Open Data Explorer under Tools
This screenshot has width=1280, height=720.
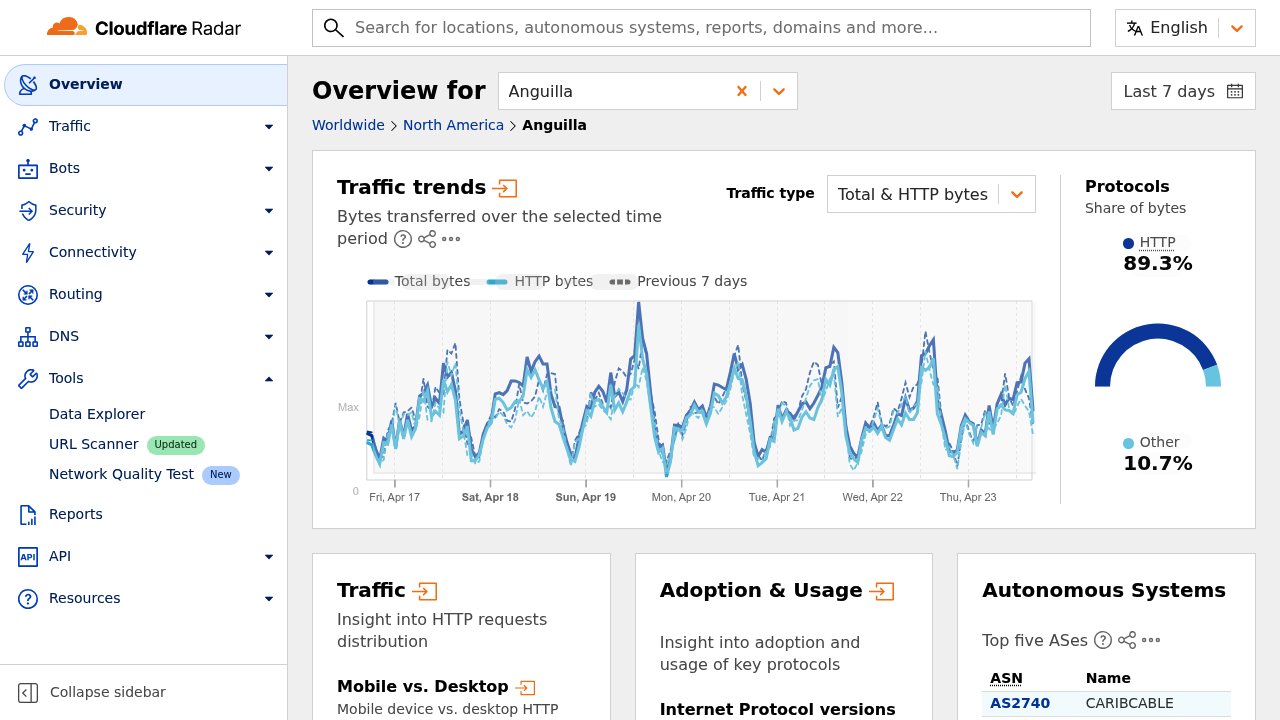97,414
